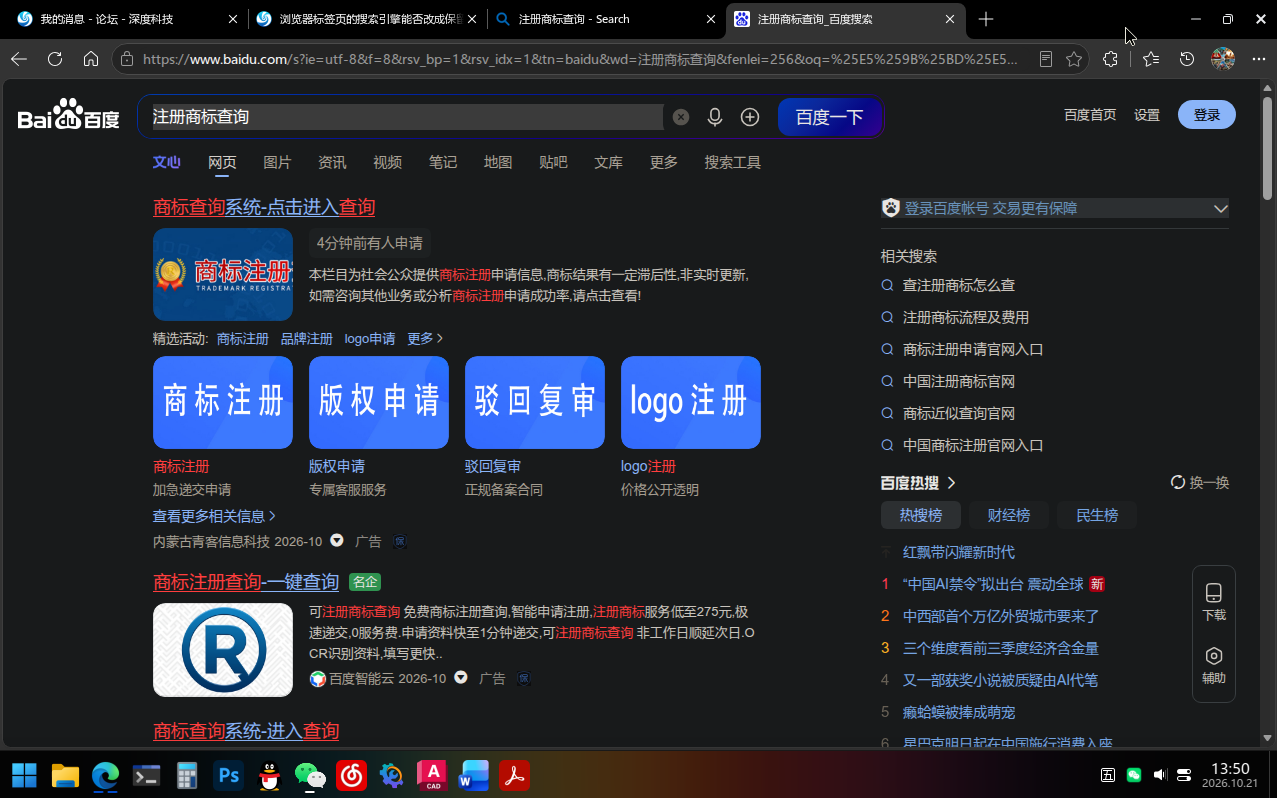Refresh hot list with 换一换
This screenshot has height=798, width=1277.
(x=1200, y=483)
